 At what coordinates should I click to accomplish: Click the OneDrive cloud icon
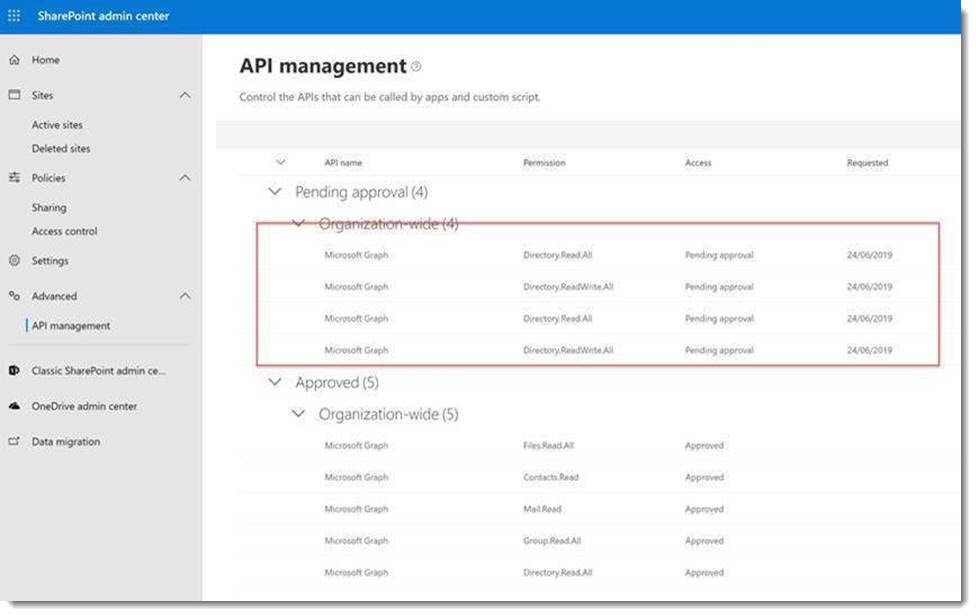click(14, 406)
